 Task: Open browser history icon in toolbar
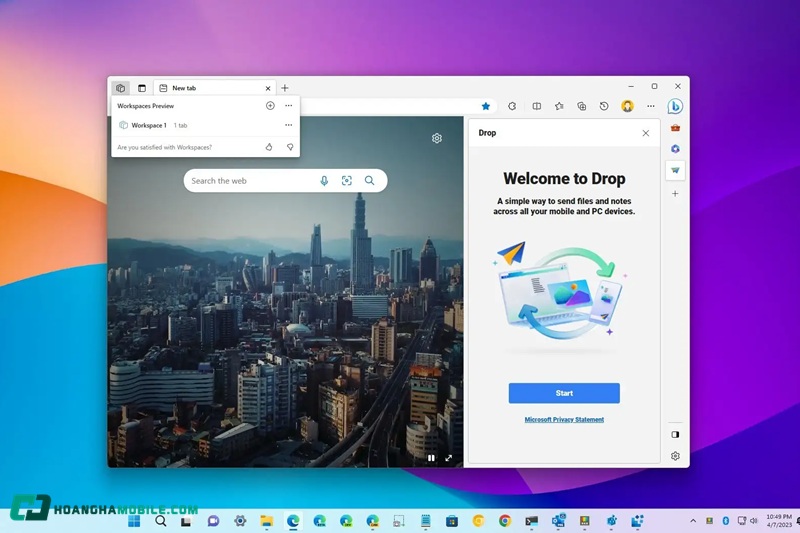point(604,106)
